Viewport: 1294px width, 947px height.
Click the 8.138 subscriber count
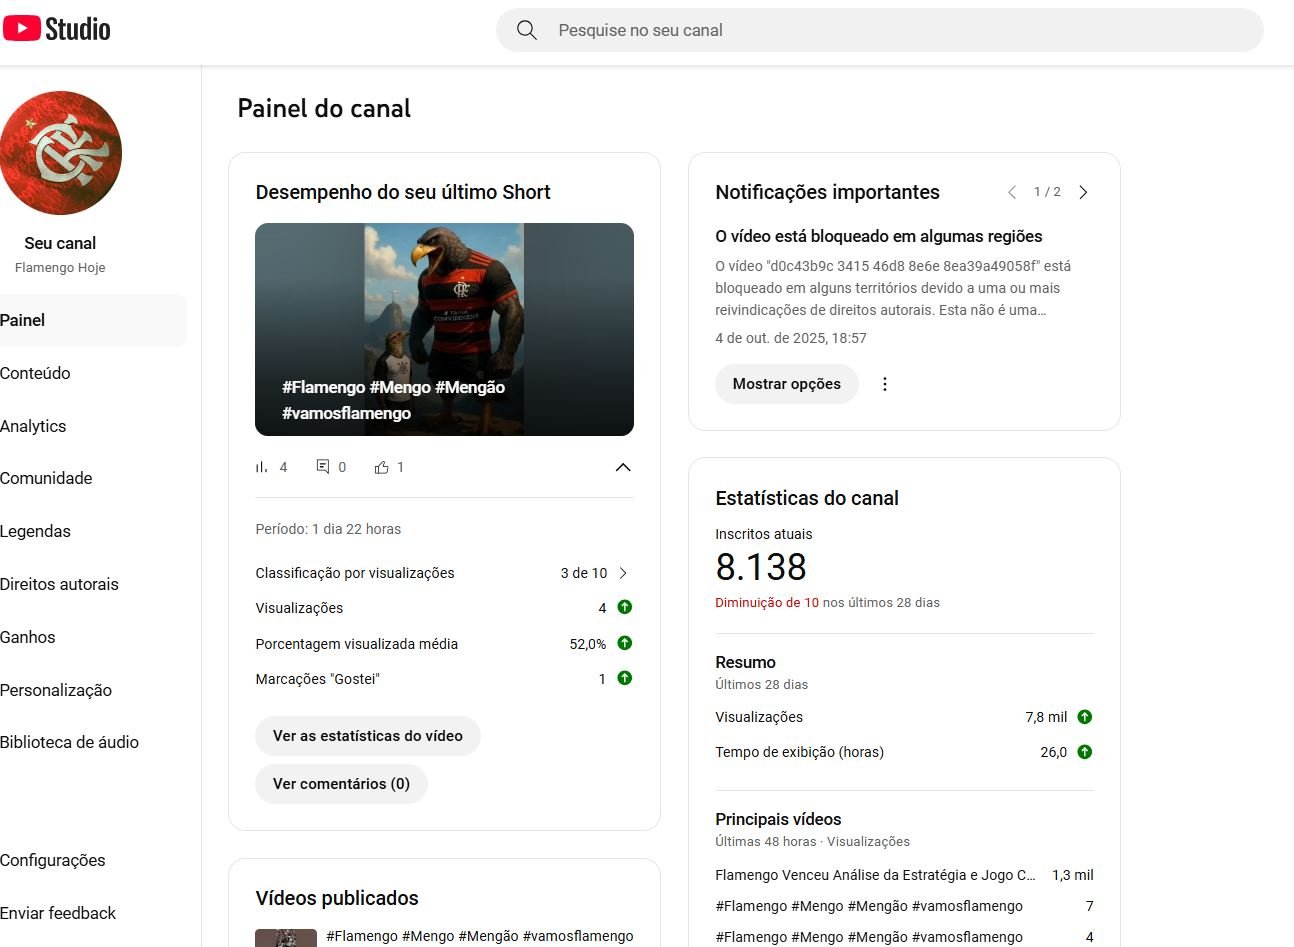pos(761,567)
